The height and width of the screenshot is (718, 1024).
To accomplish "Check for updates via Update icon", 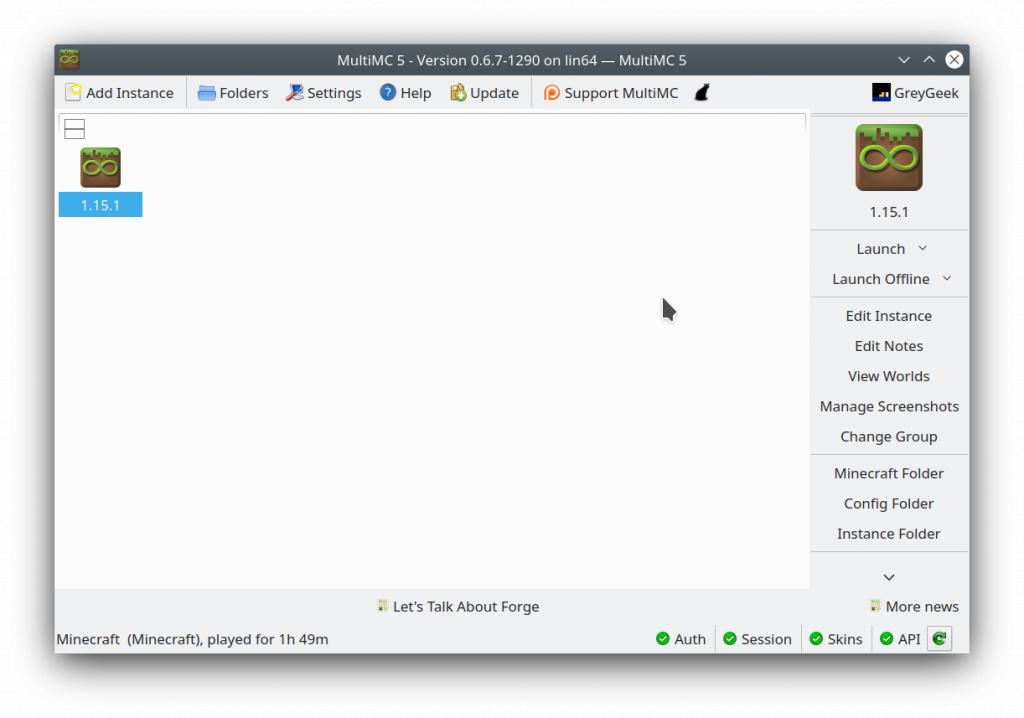I will click(x=458, y=93).
